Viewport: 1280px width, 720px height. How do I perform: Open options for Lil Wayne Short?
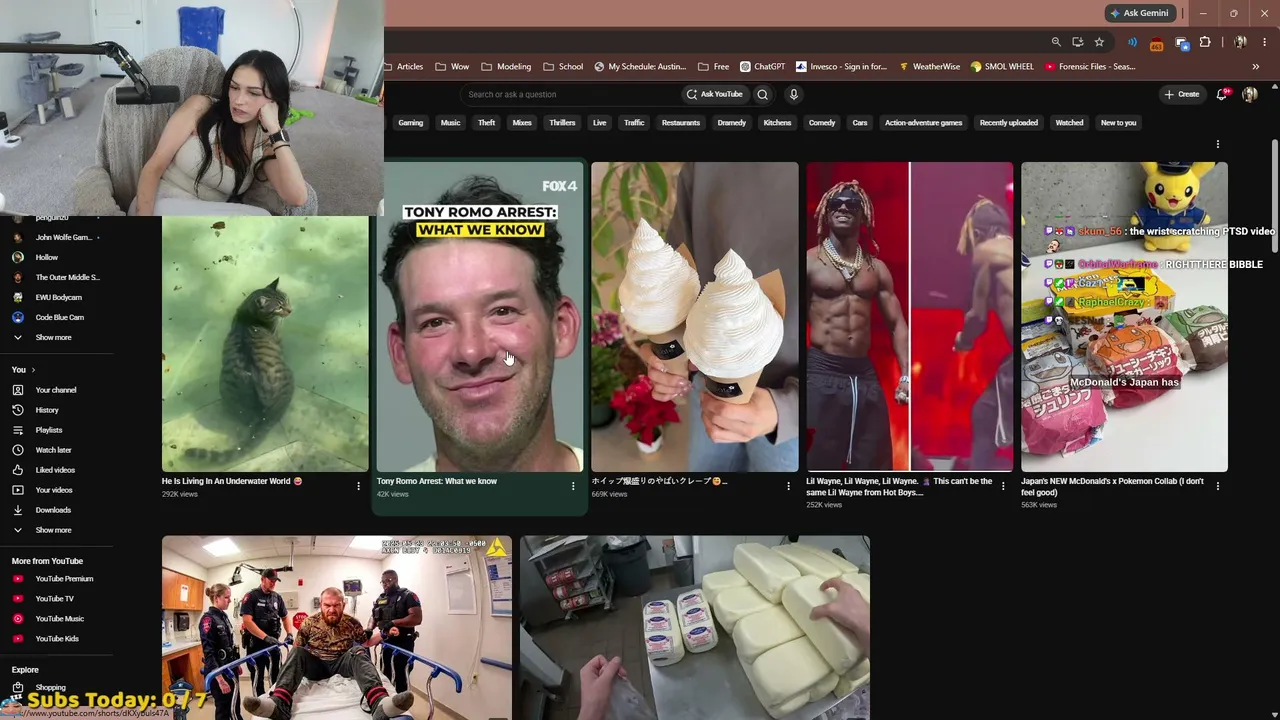pyautogui.click(x=1003, y=486)
